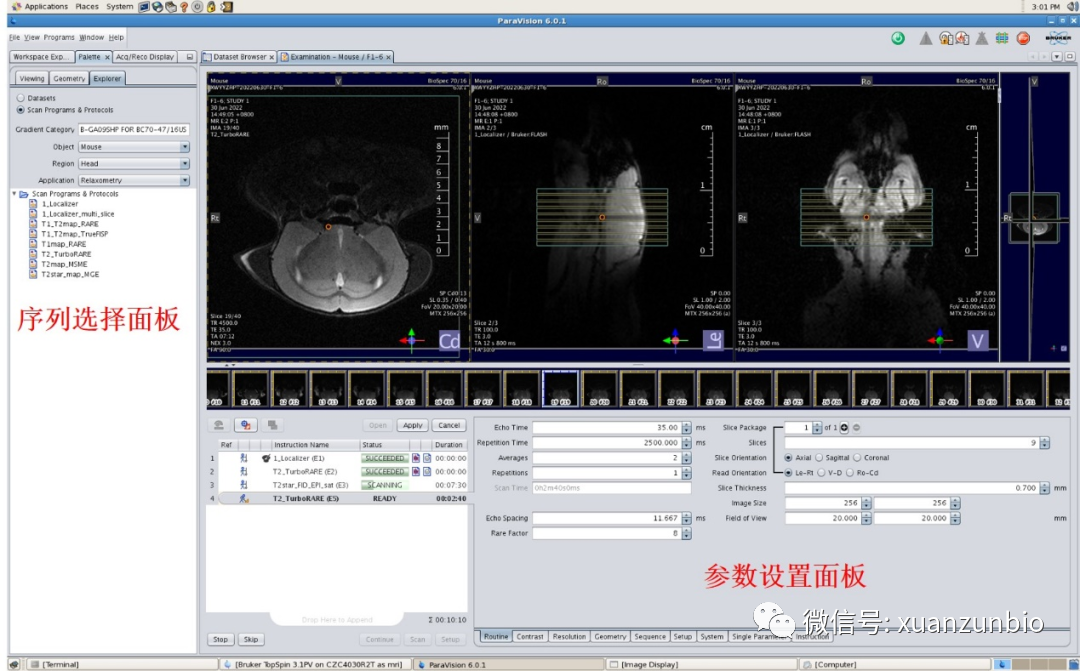Click the Rare Factor stepper arrows
The height and width of the screenshot is (671, 1080).
(x=686, y=534)
